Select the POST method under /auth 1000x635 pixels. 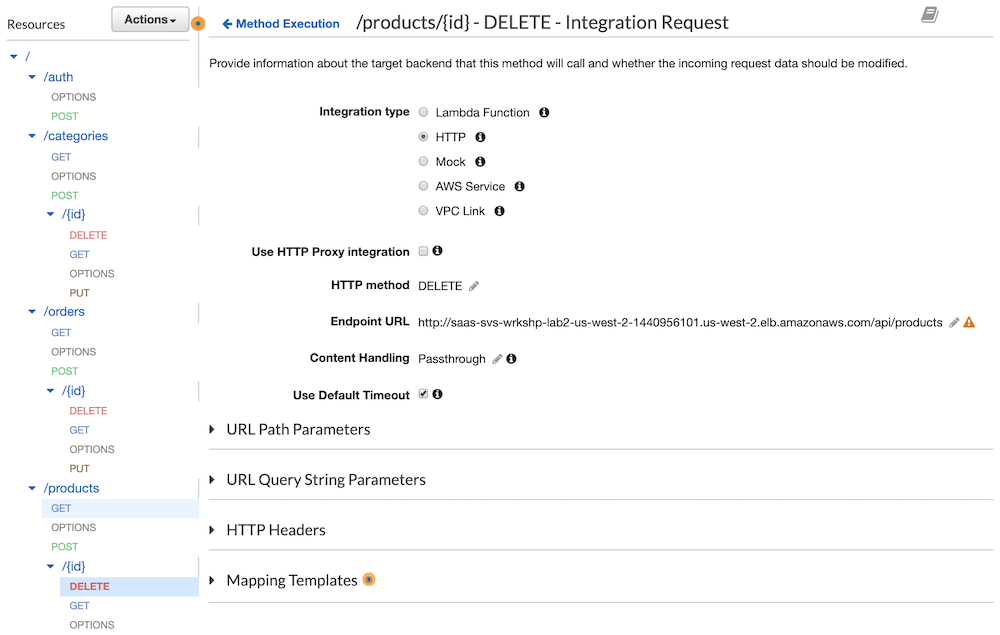point(64,116)
